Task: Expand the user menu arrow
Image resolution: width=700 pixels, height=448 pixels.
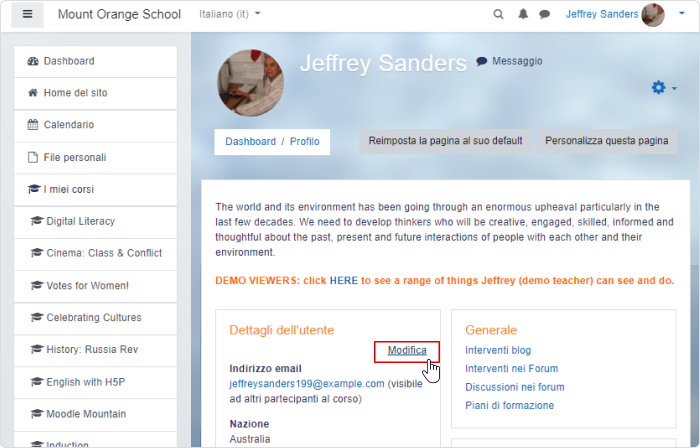Action: tap(682, 13)
